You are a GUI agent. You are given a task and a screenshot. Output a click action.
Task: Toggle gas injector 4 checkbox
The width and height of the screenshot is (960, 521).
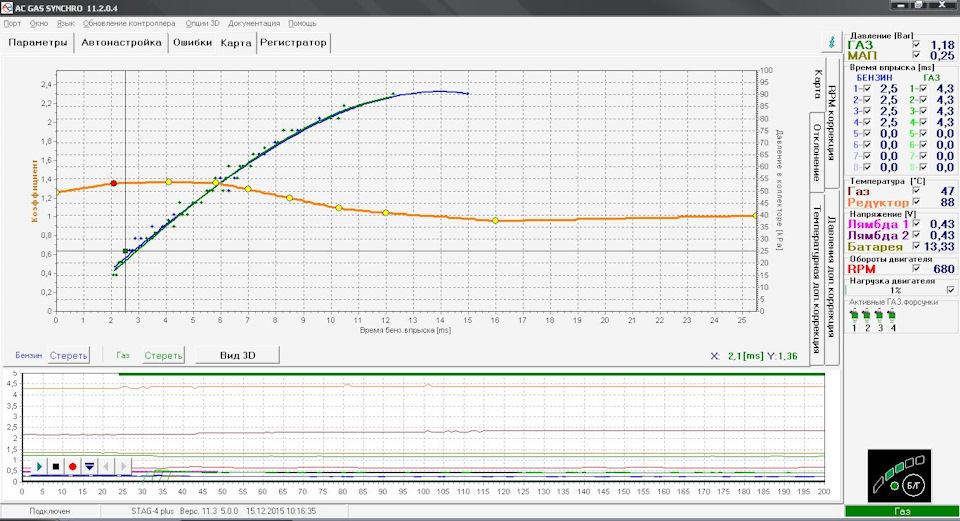[x=923, y=122]
